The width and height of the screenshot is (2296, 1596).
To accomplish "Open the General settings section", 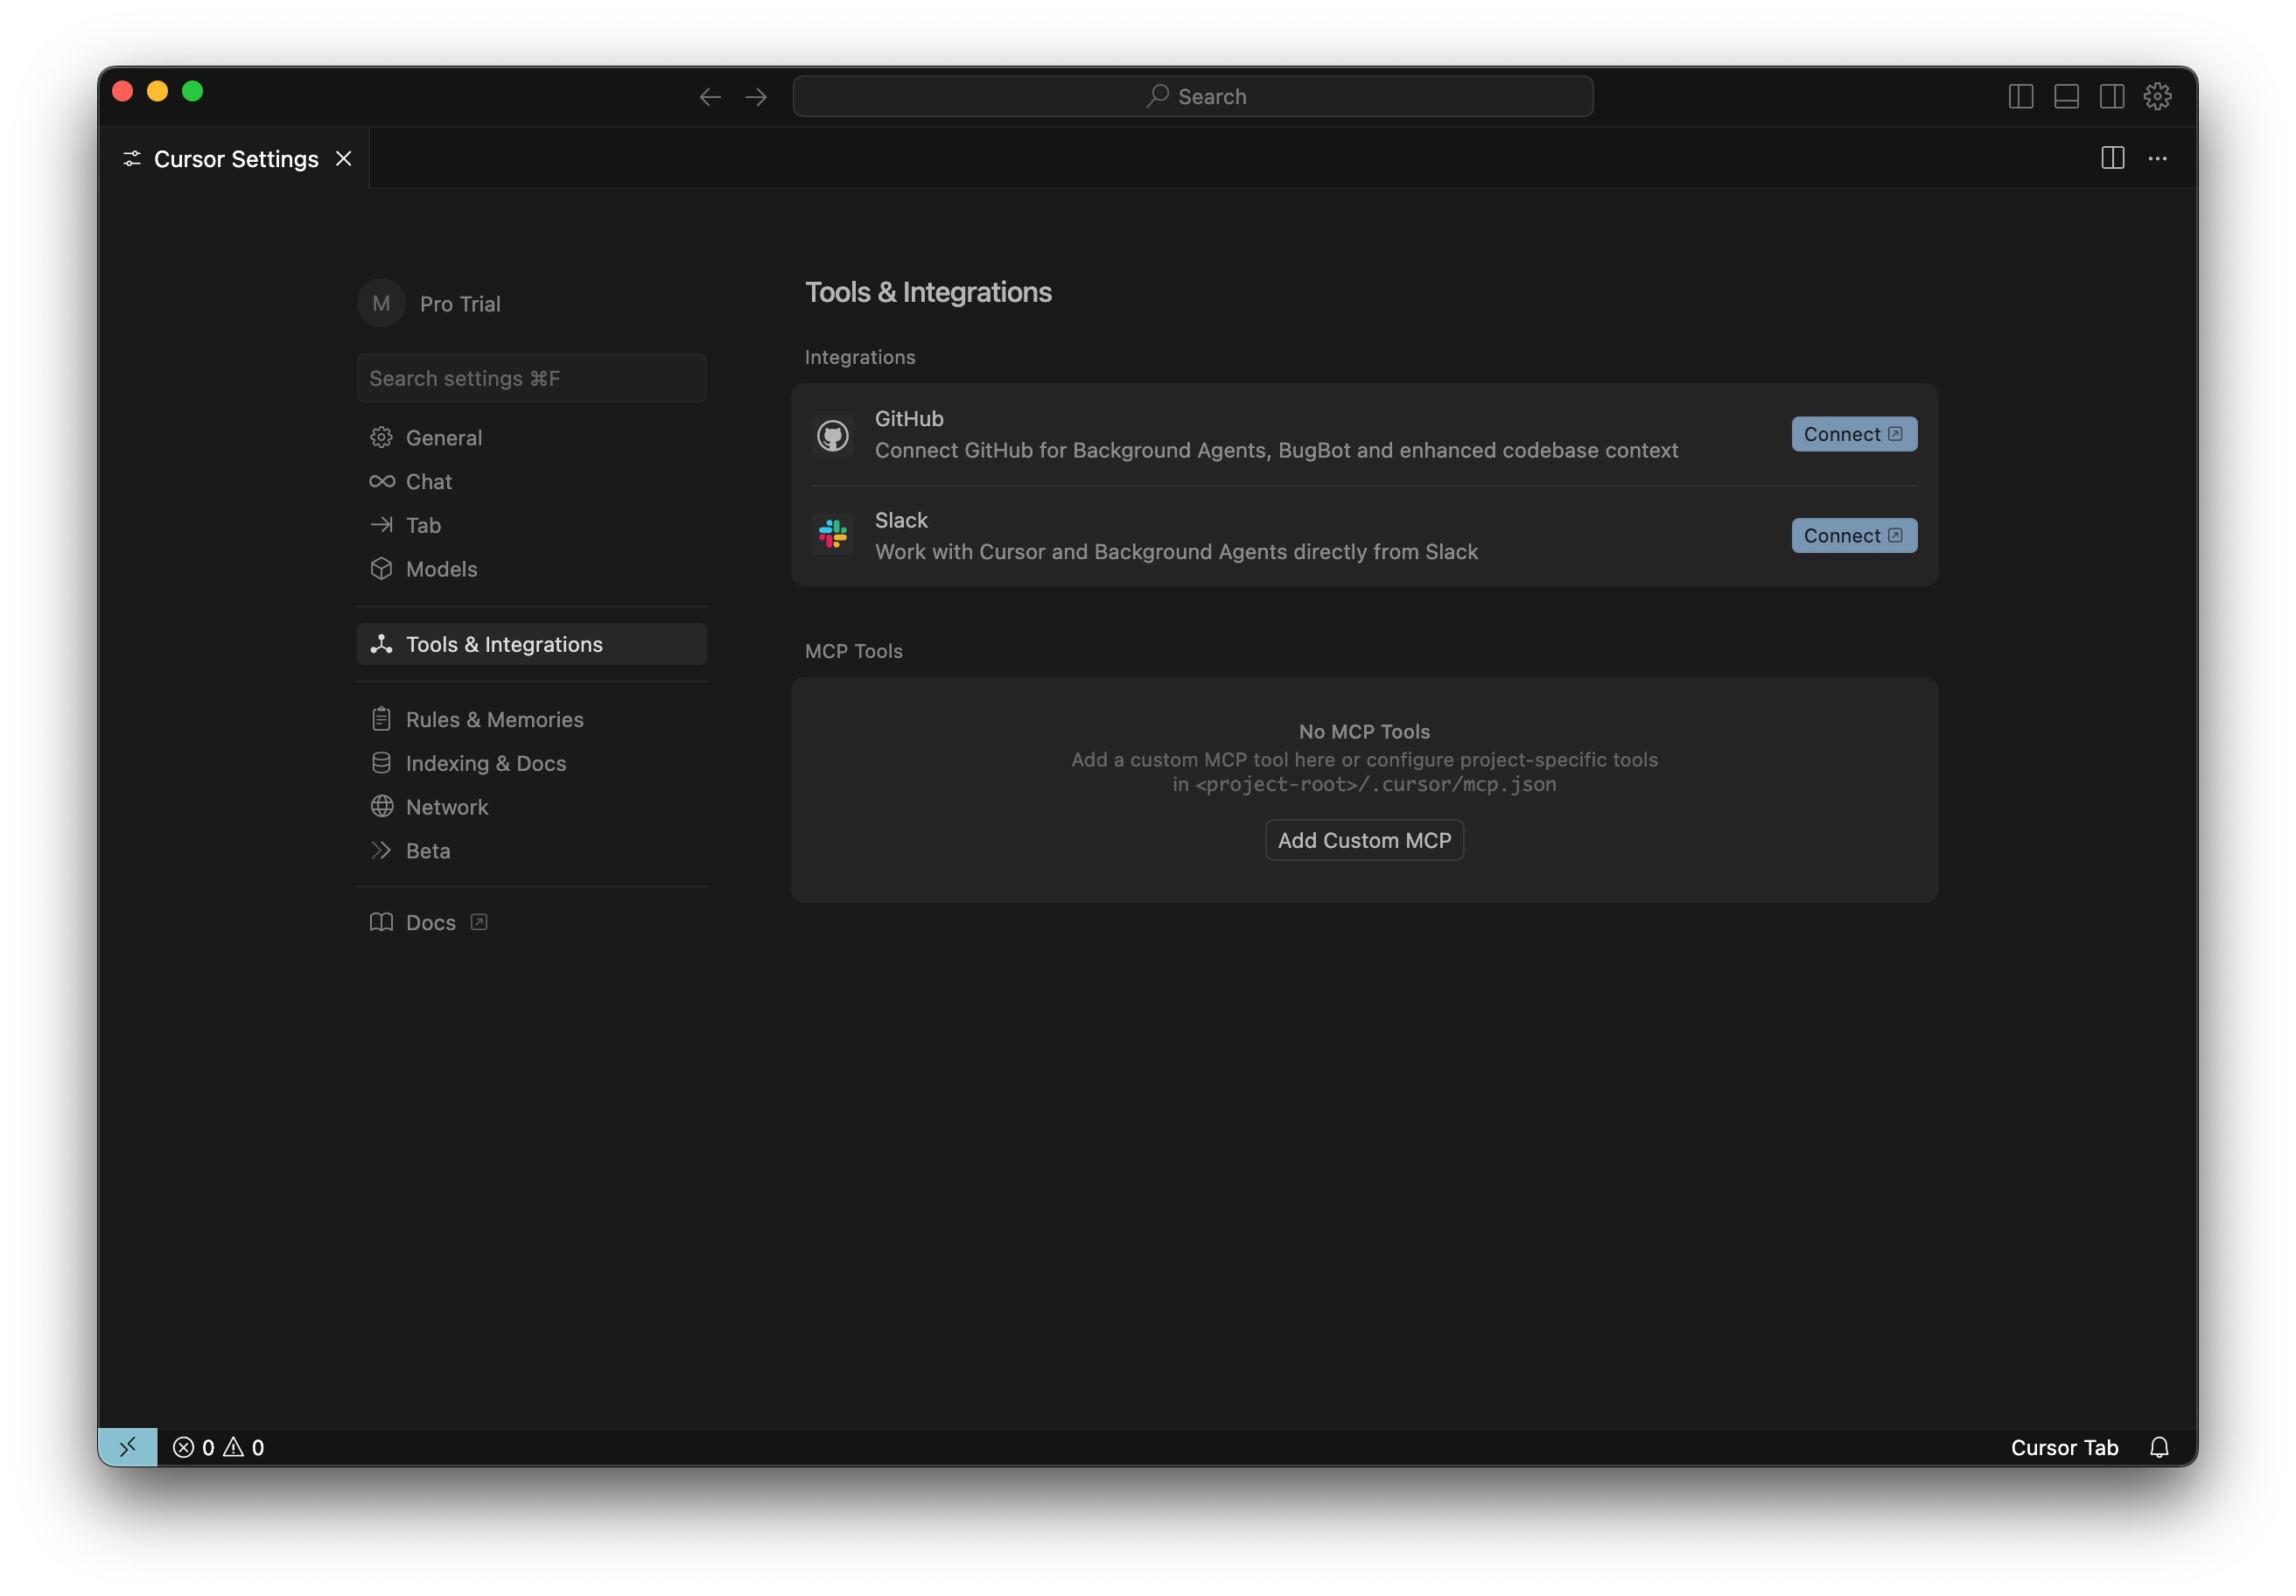I will 531,438.
